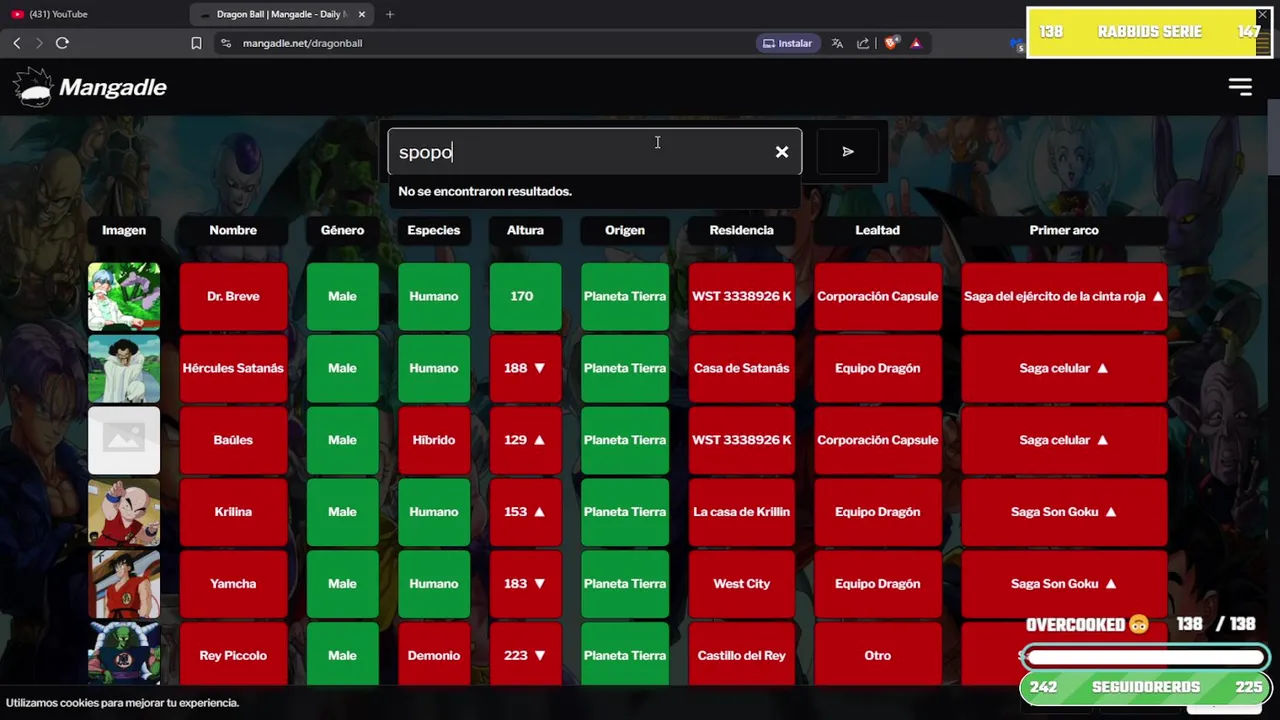The height and width of the screenshot is (720, 1280).
Task: Click the Origen column header
Action: pos(625,230)
